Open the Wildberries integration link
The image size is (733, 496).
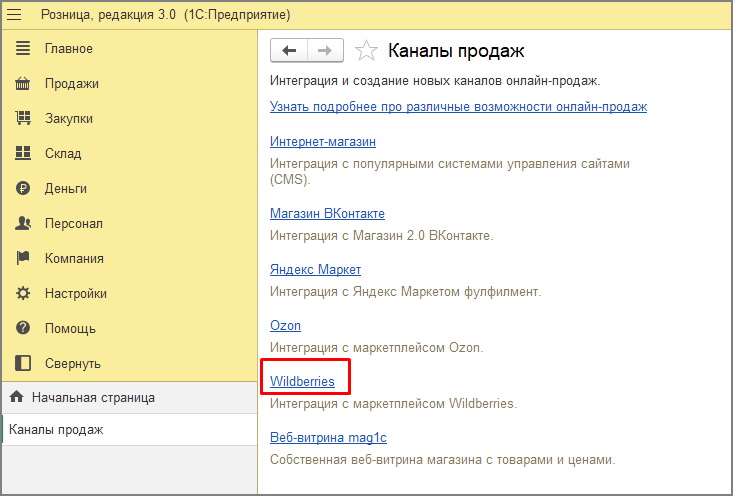pos(302,381)
